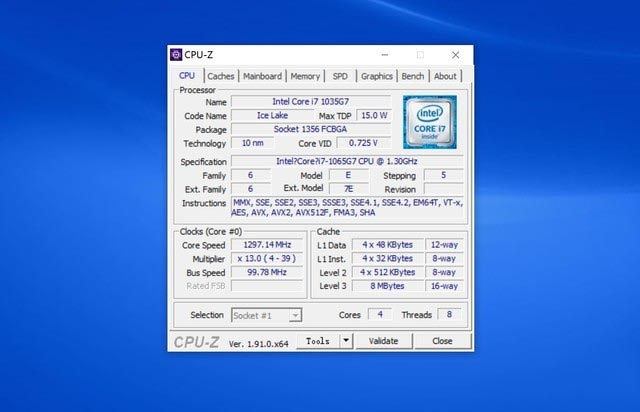The image size is (640, 412).
Task: Click the Tools button
Action: 318,341
